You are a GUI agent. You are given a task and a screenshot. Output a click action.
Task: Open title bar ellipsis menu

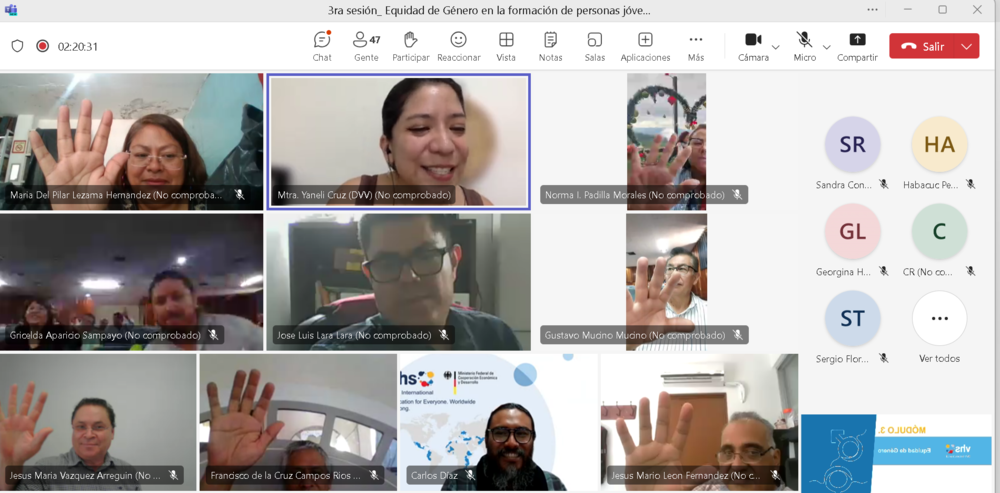tap(873, 10)
